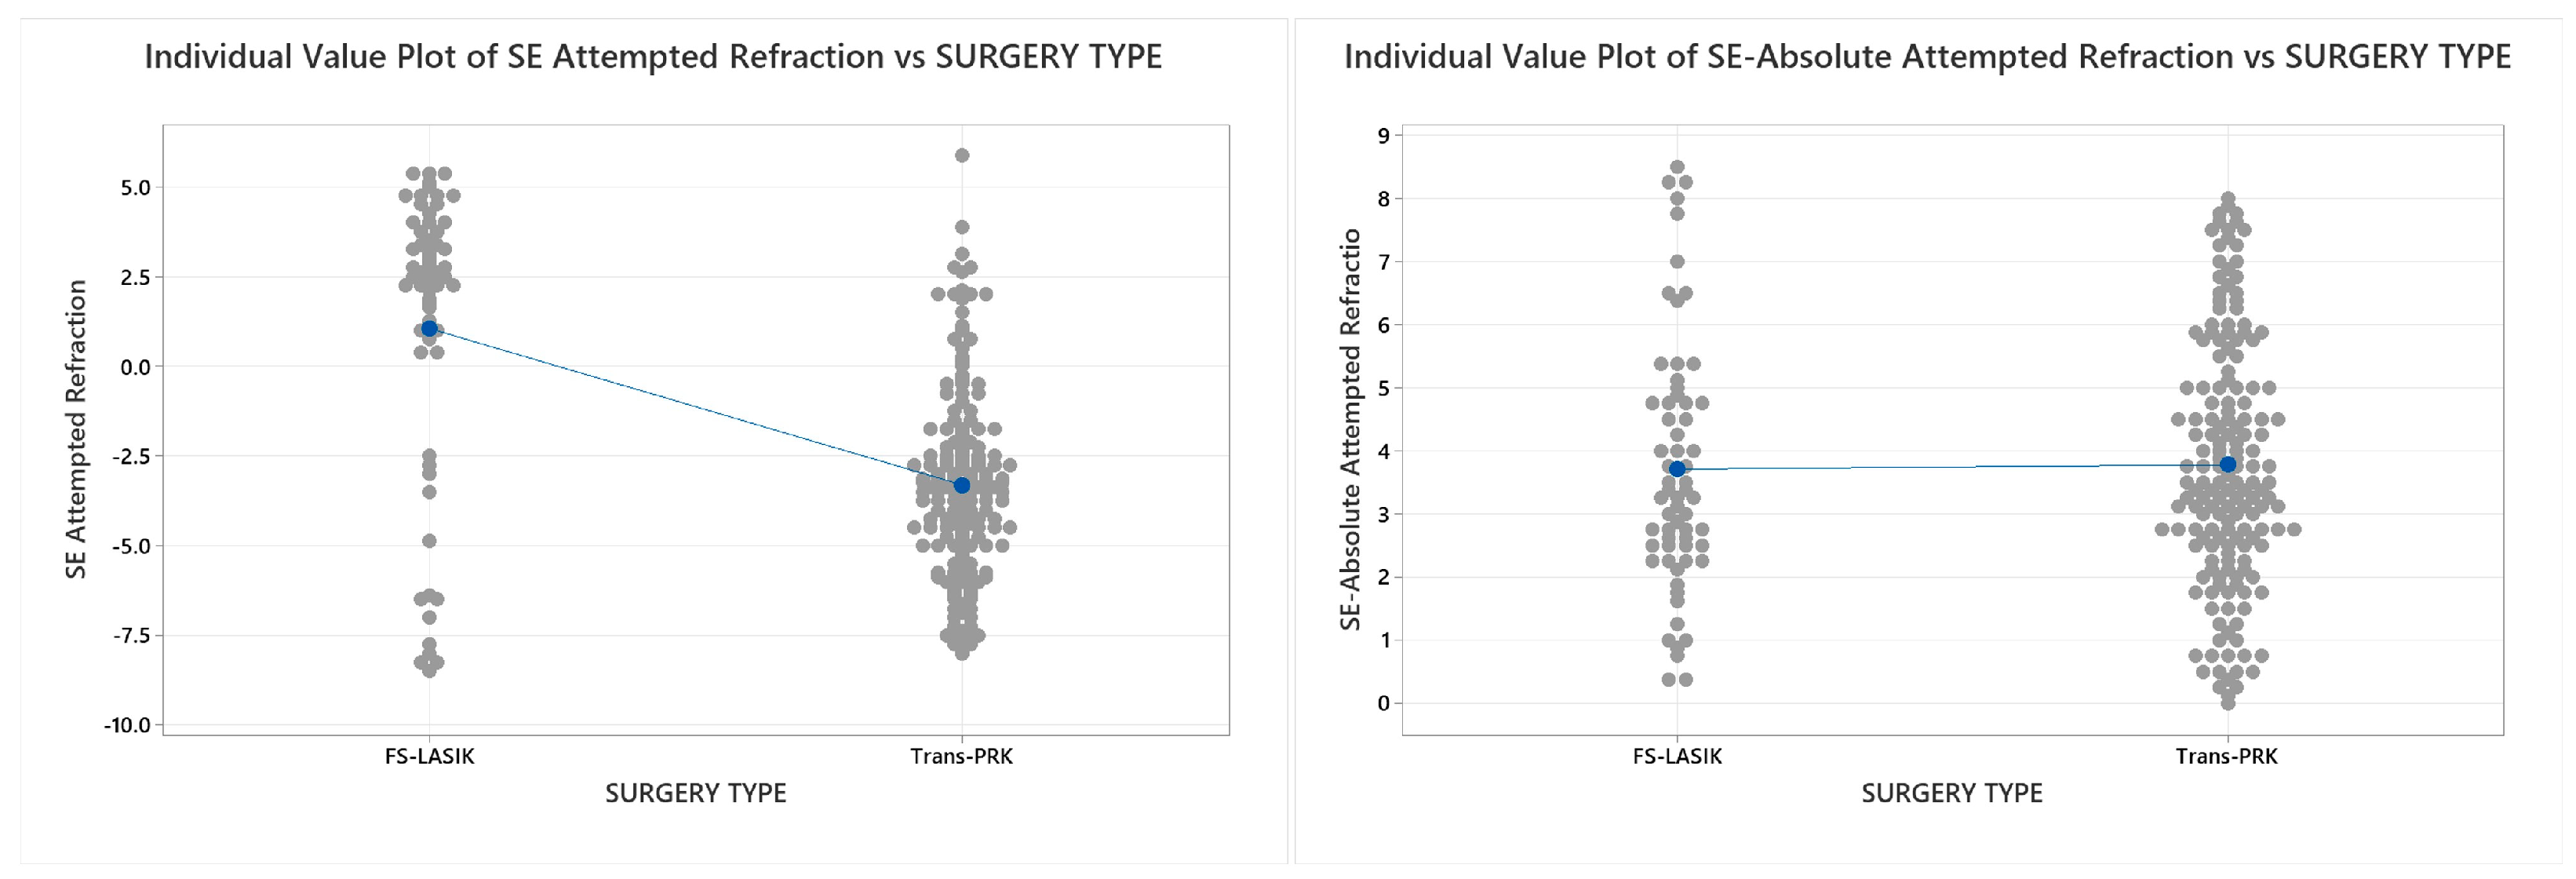Select the 'SE-Absolute Attempted Refractio' vertical axis title

point(1350,429)
